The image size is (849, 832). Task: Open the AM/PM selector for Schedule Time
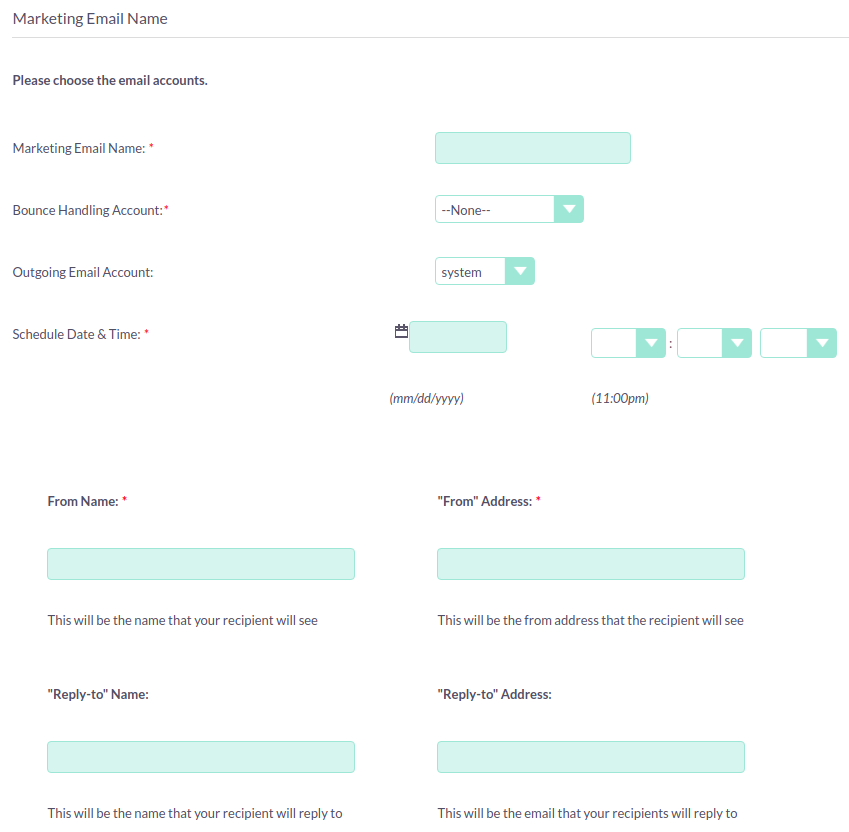point(797,342)
